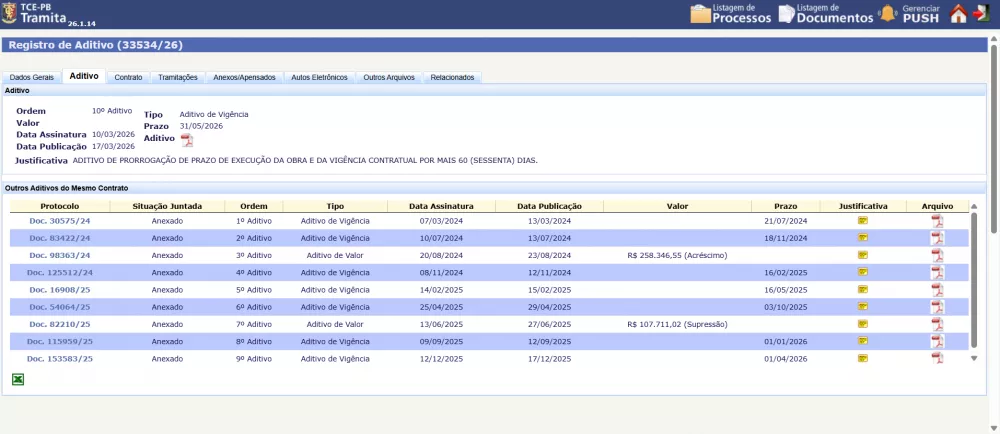Export table to Excel spreadsheet
The height and width of the screenshot is (434, 1000).
coord(18,379)
